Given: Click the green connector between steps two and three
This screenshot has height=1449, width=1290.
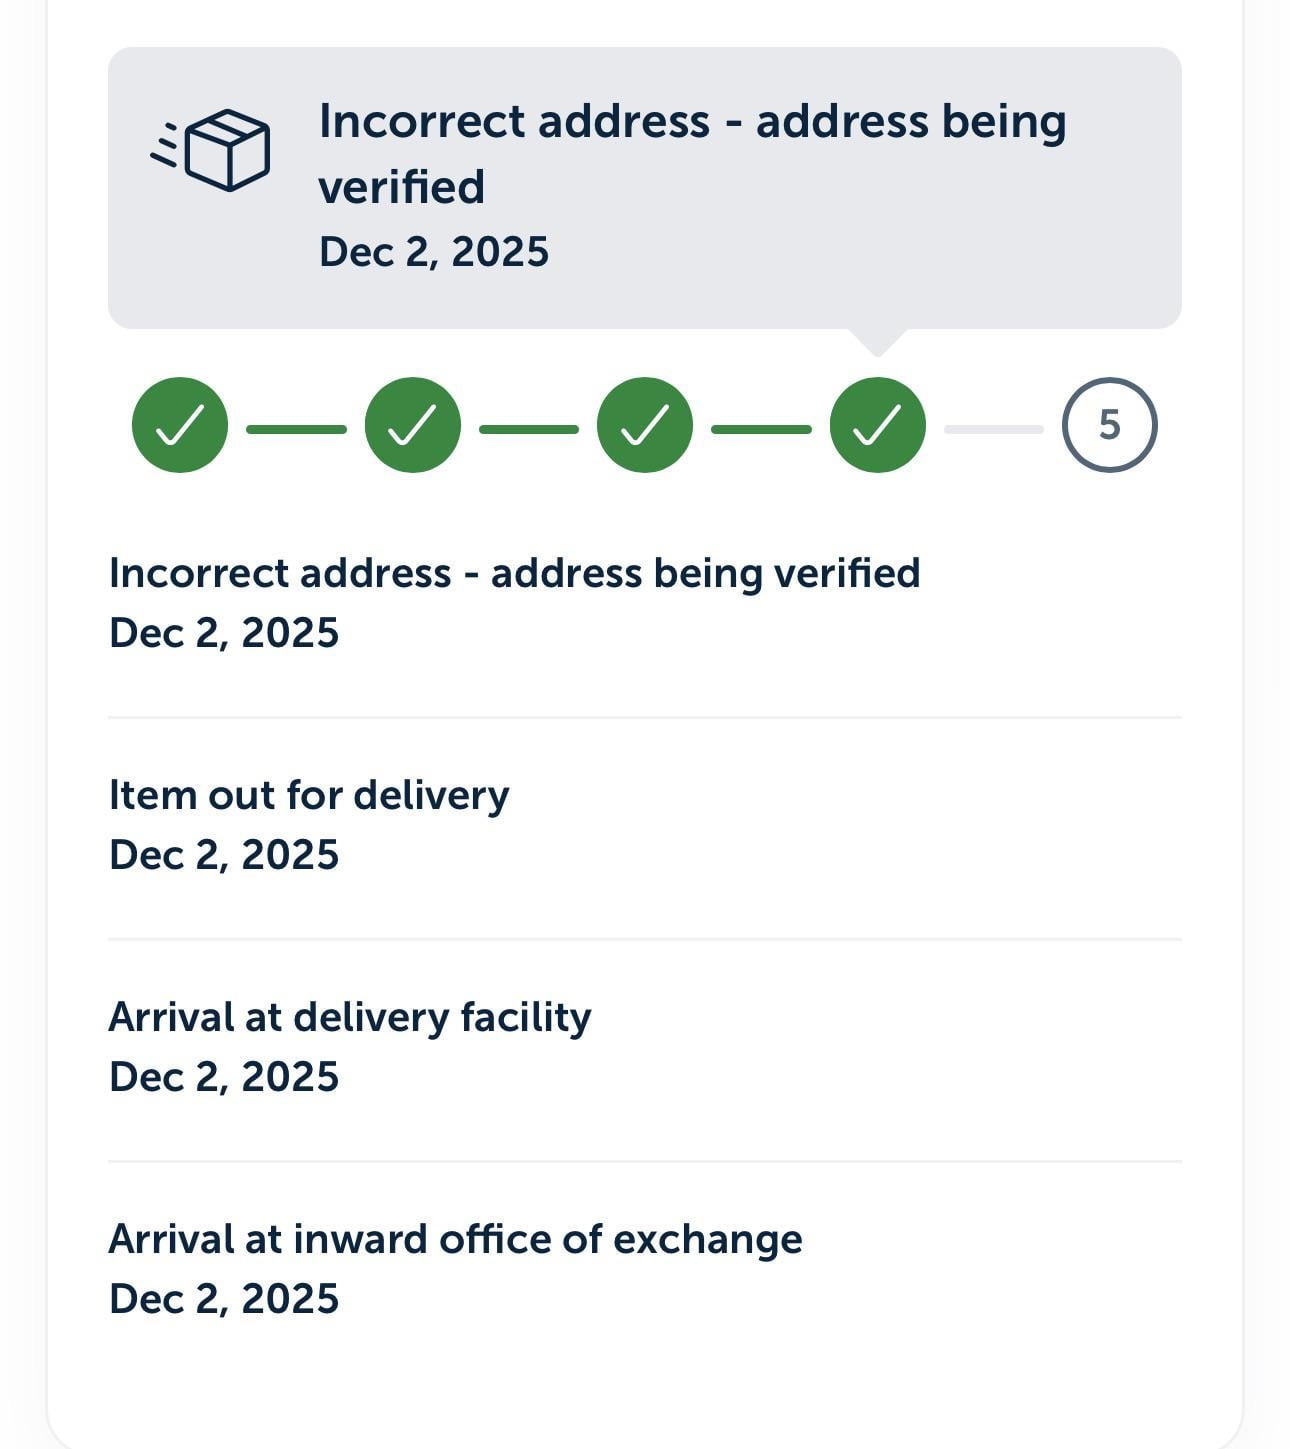Looking at the screenshot, I should [x=528, y=429].
